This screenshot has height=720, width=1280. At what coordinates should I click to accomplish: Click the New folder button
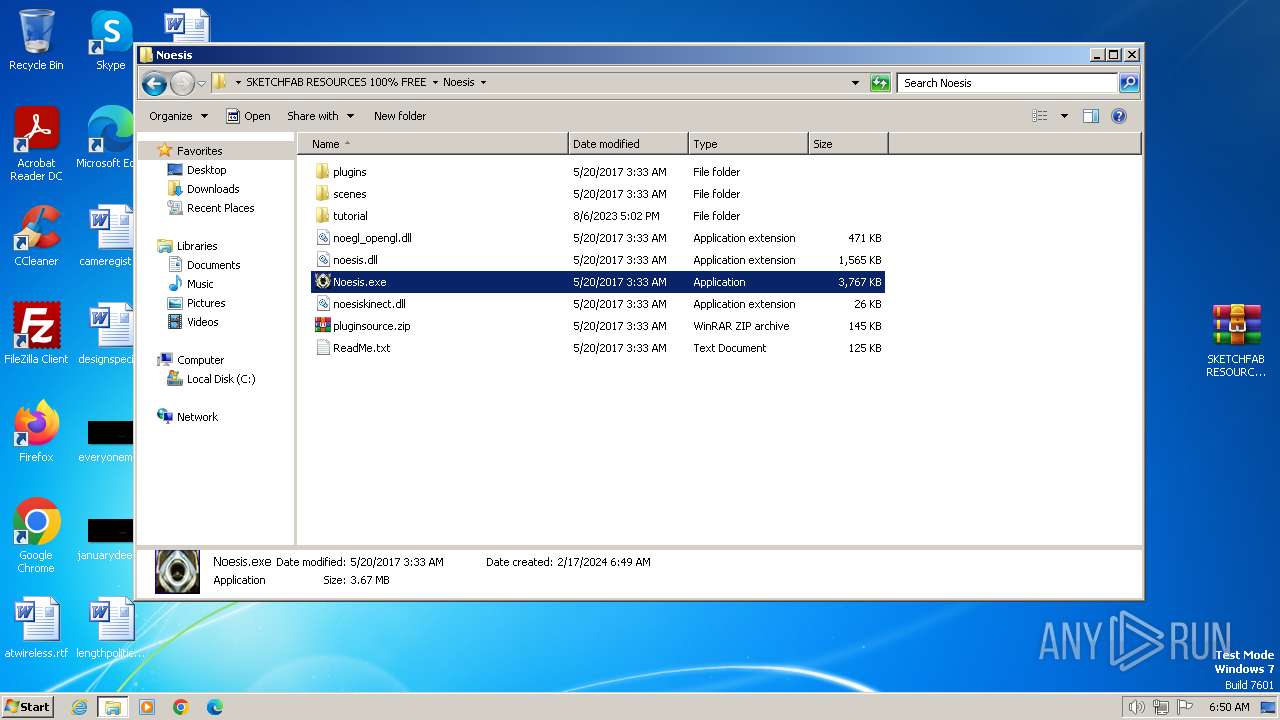pyautogui.click(x=400, y=116)
